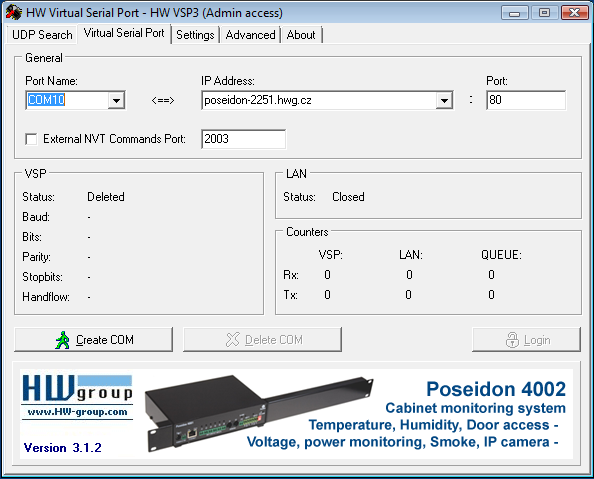Click the Baud label in VSP group

[36, 217]
